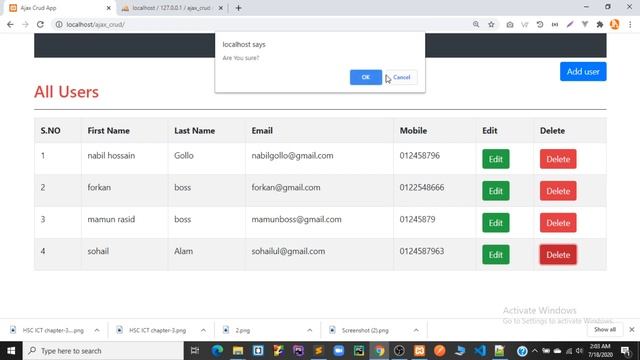Screen dimensions: 640x360
Task: Click the pen extension icon in toolbar
Action: (570, 24)
